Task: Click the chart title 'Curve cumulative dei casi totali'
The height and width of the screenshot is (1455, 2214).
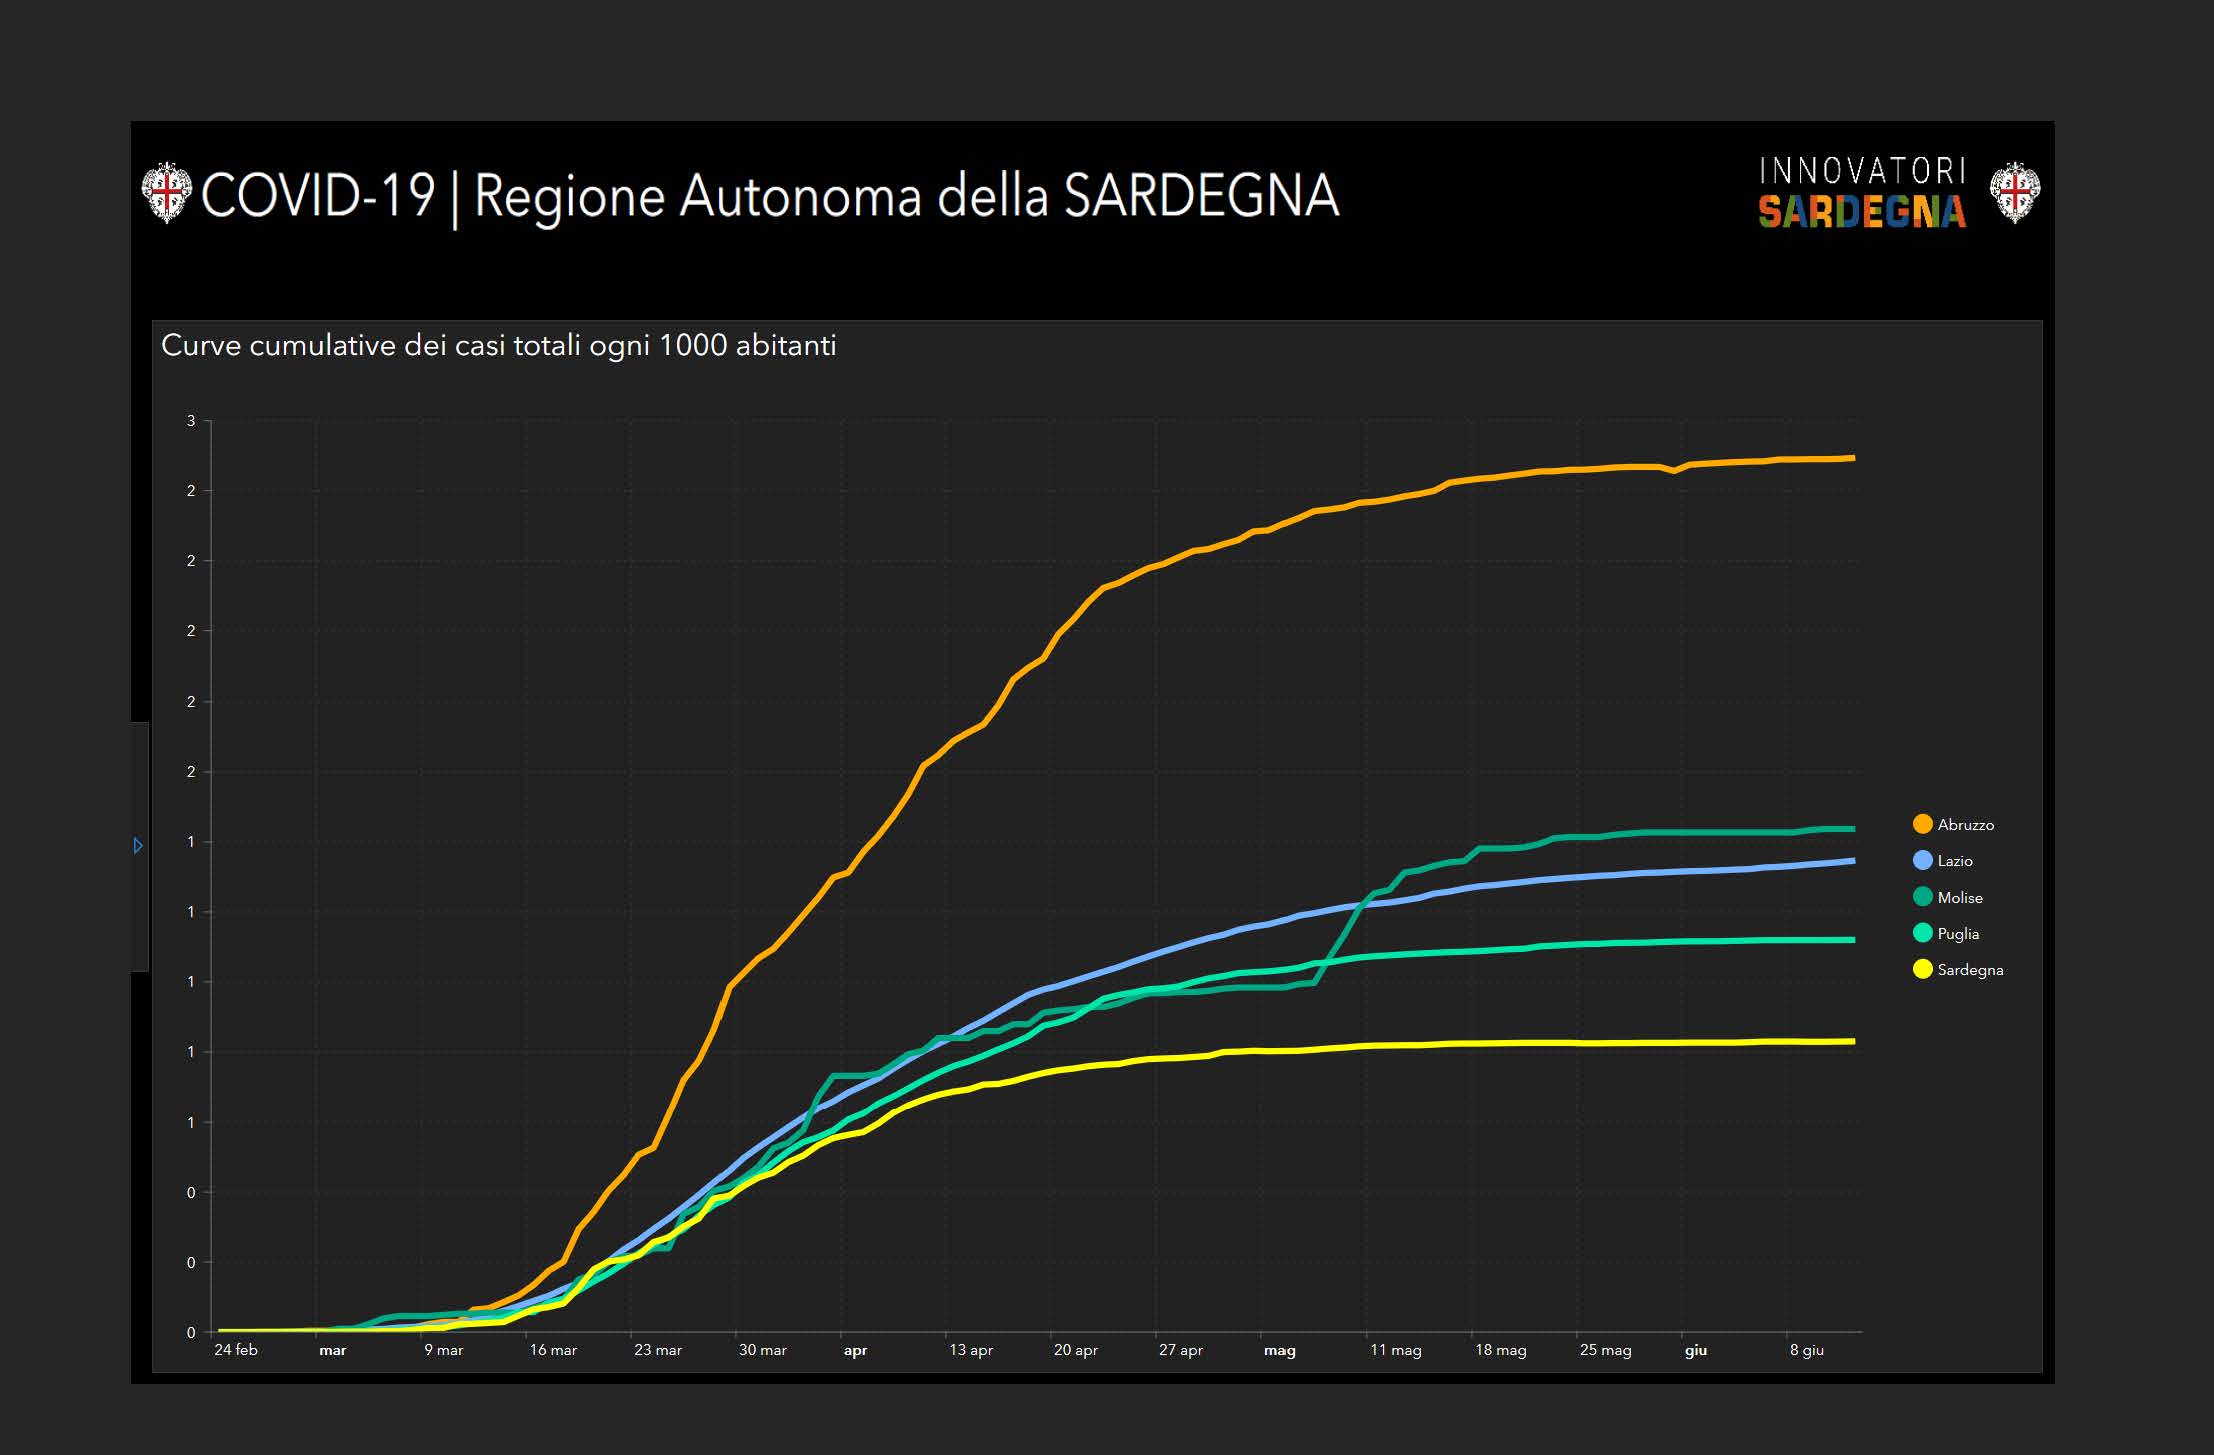Action: (x=498, y=346)
